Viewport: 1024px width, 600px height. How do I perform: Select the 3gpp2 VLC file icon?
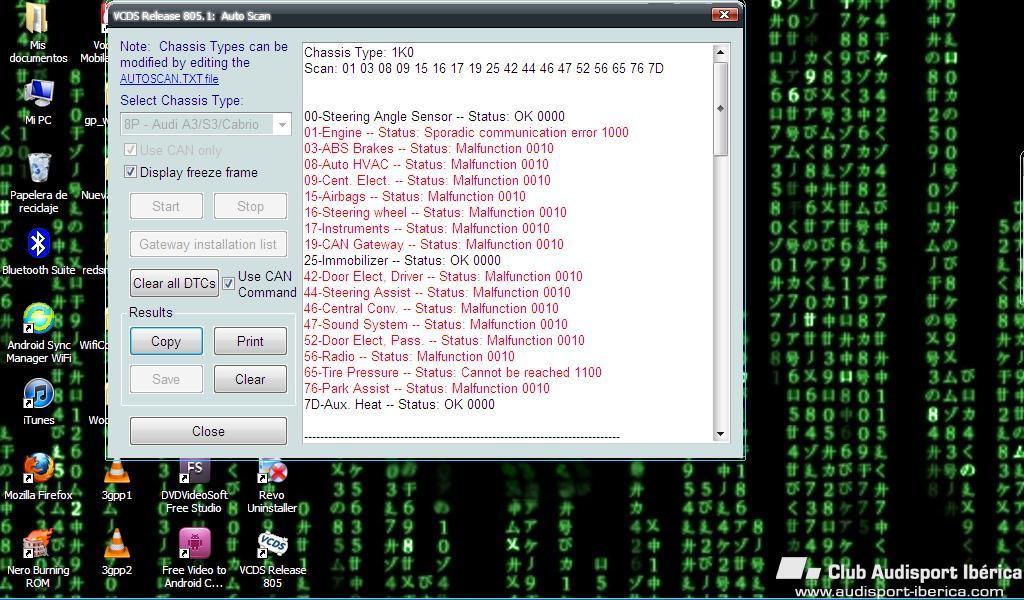click(116, 545)
